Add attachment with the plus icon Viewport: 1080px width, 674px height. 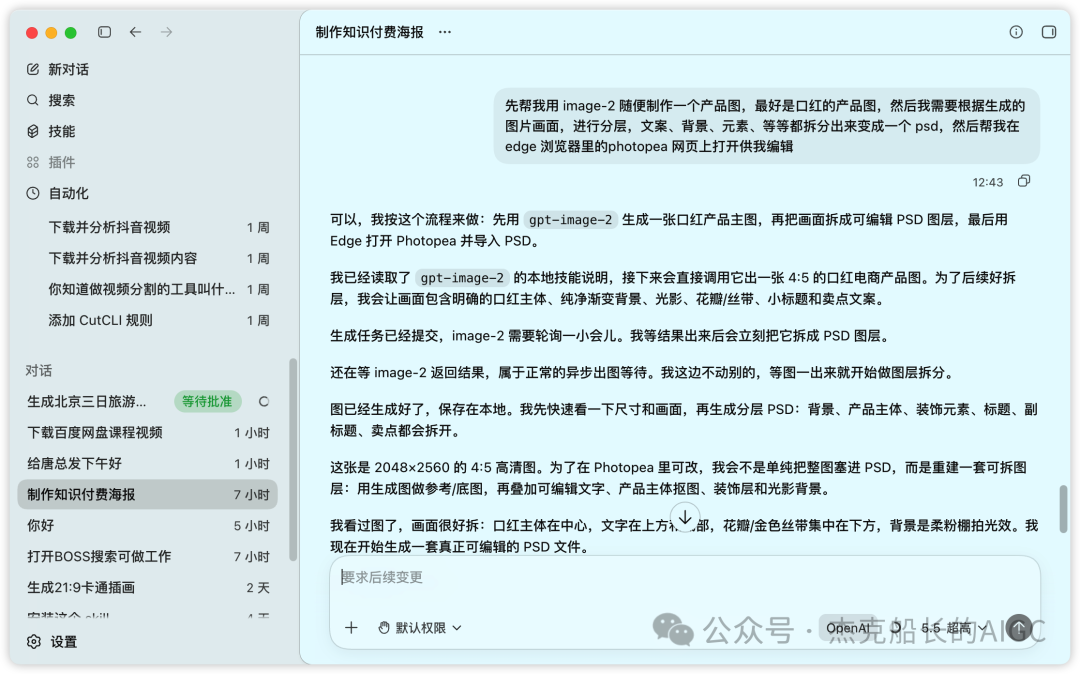point(351,627)
